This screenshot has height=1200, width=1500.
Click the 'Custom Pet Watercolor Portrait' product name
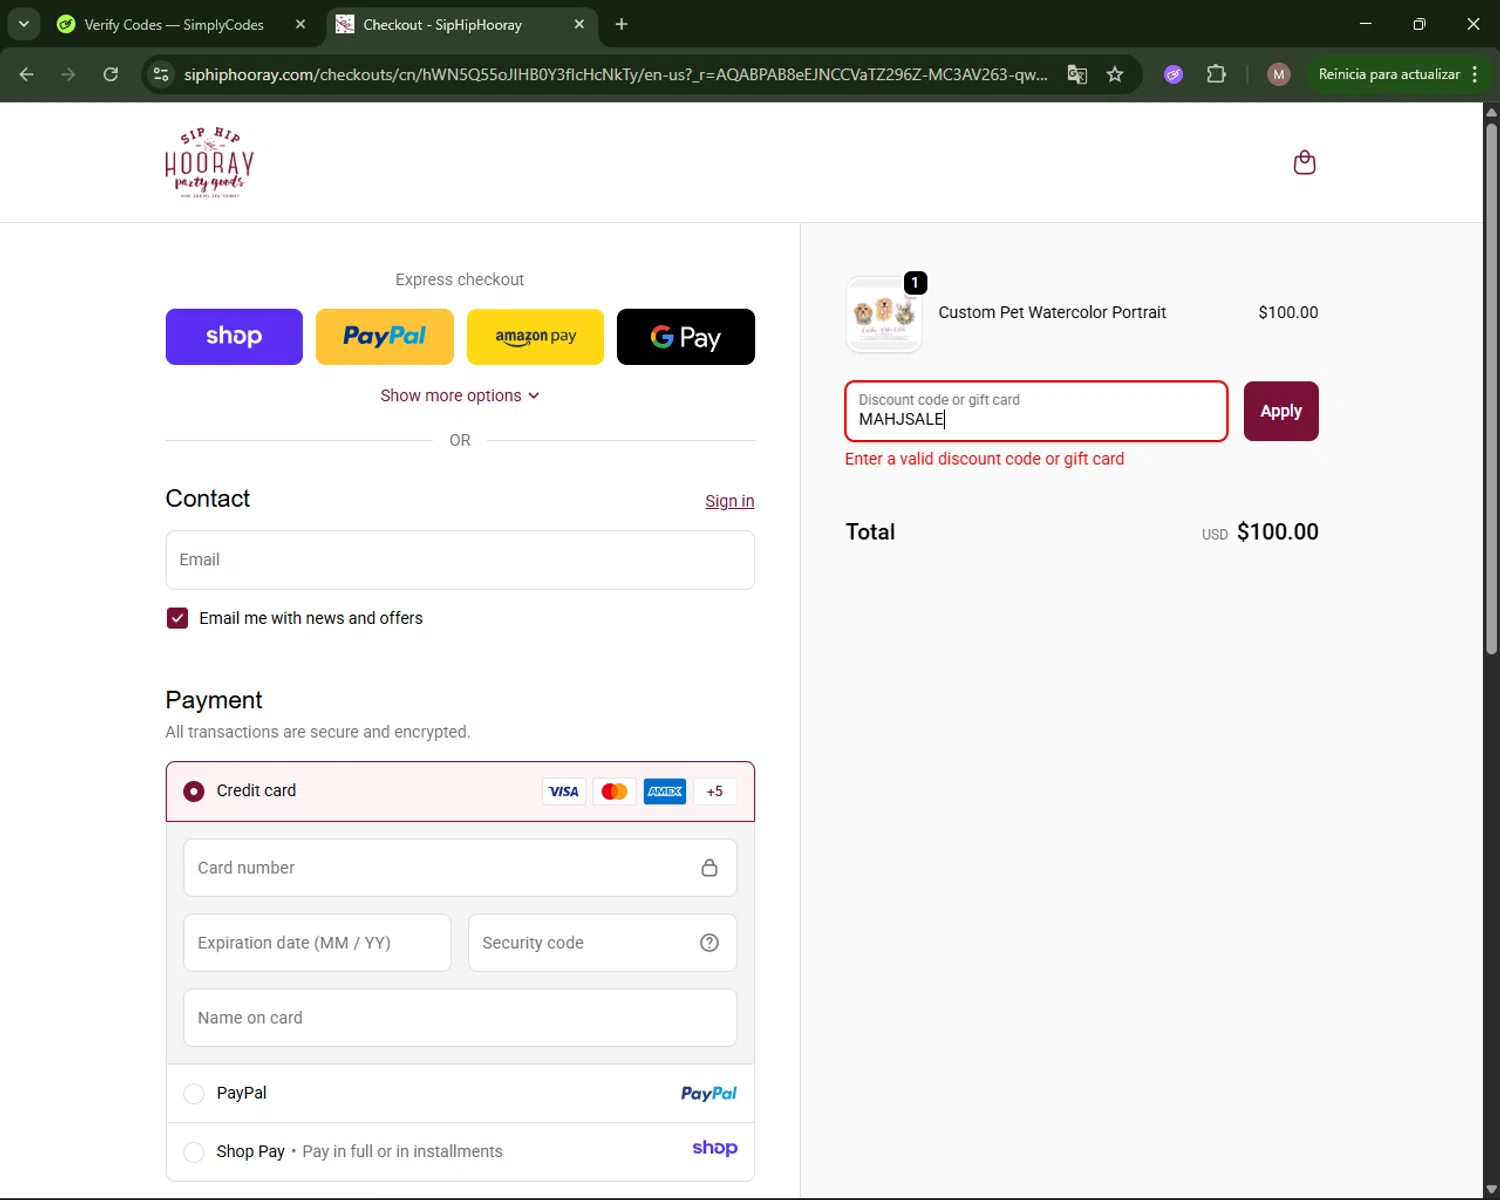tap(1052, 313)
